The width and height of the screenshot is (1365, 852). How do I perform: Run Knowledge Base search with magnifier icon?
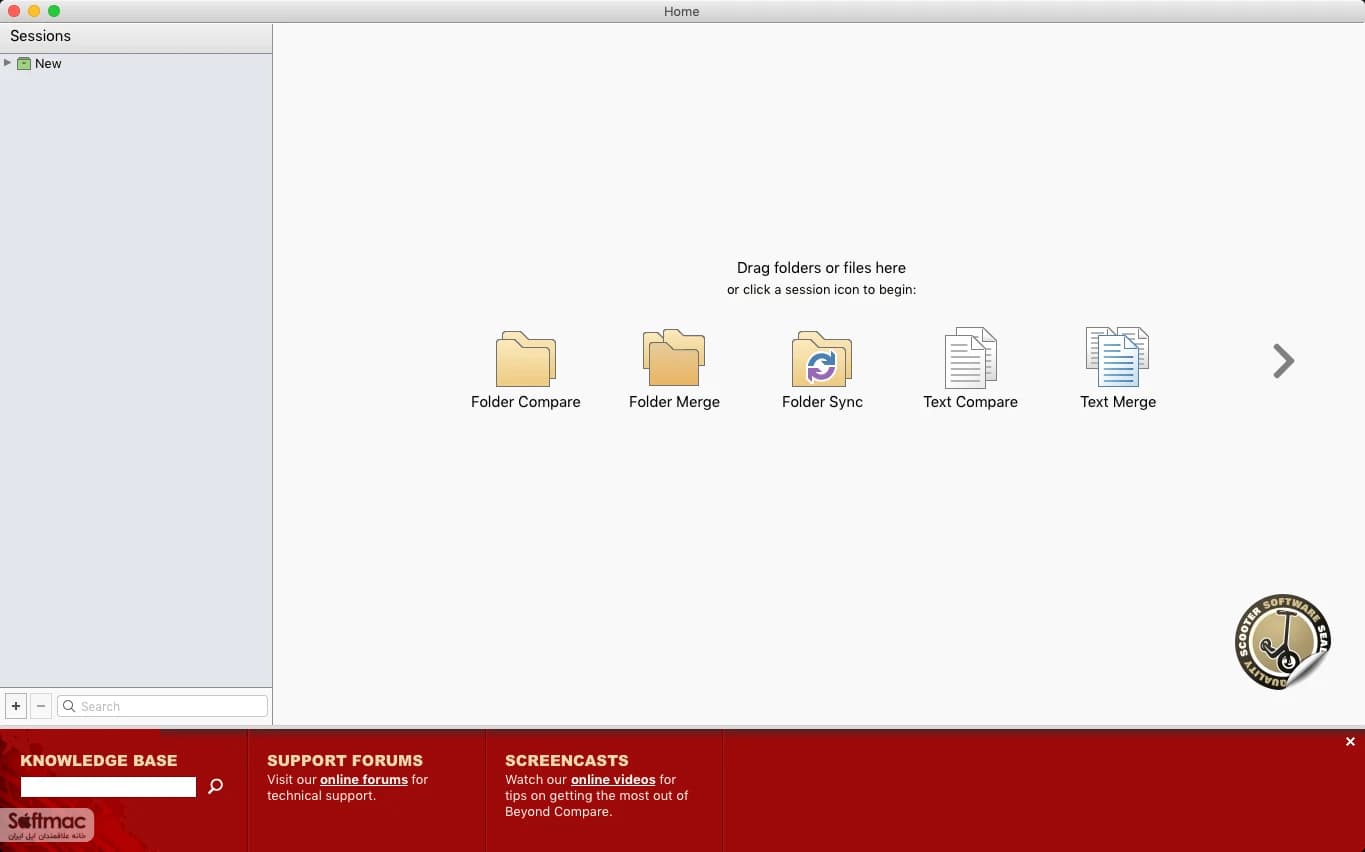click(215, 787)
